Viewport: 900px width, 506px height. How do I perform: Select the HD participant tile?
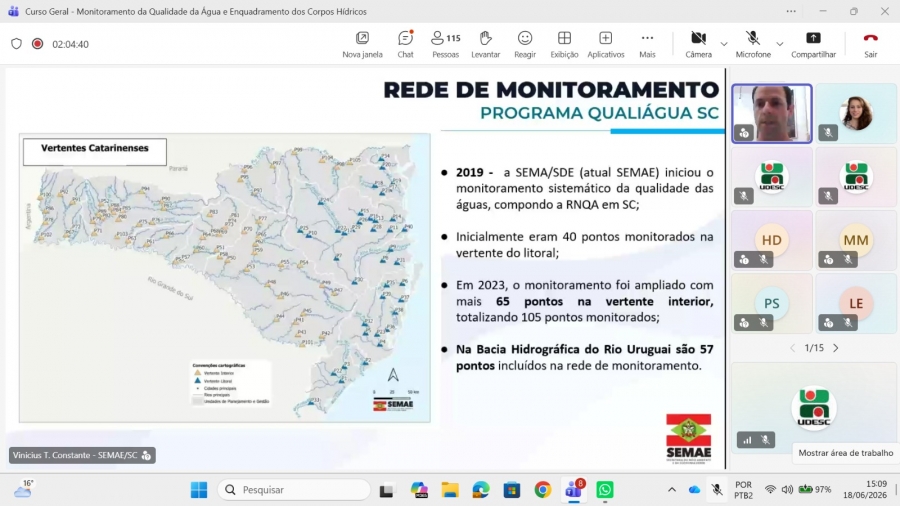pos(771,240)
